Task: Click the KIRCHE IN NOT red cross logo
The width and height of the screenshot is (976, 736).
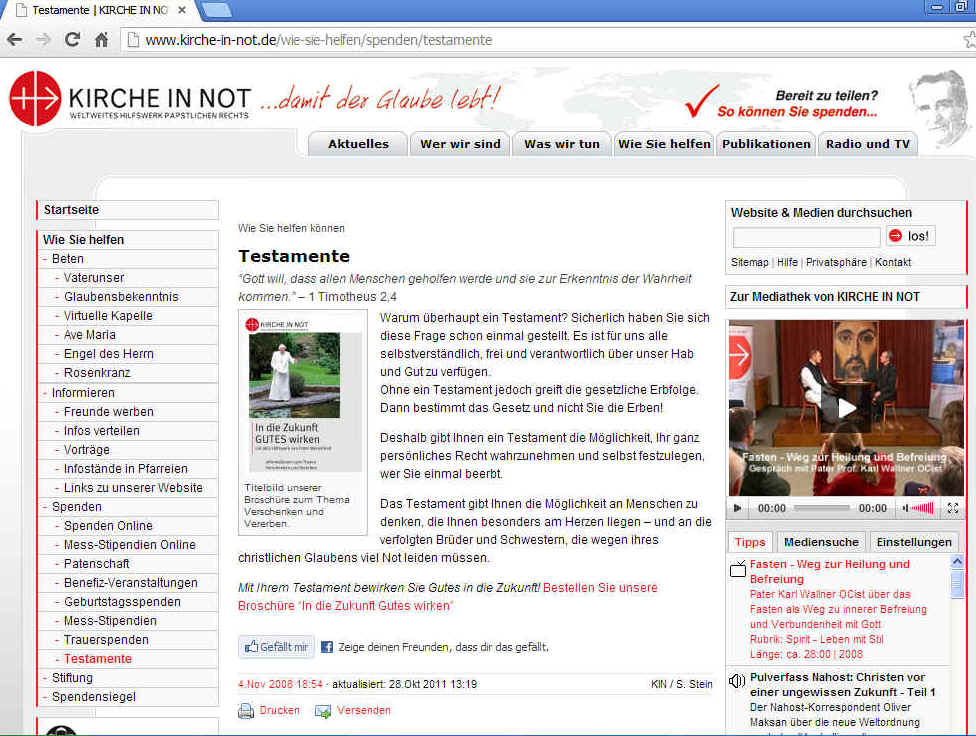Action: [x=35, y=98]
